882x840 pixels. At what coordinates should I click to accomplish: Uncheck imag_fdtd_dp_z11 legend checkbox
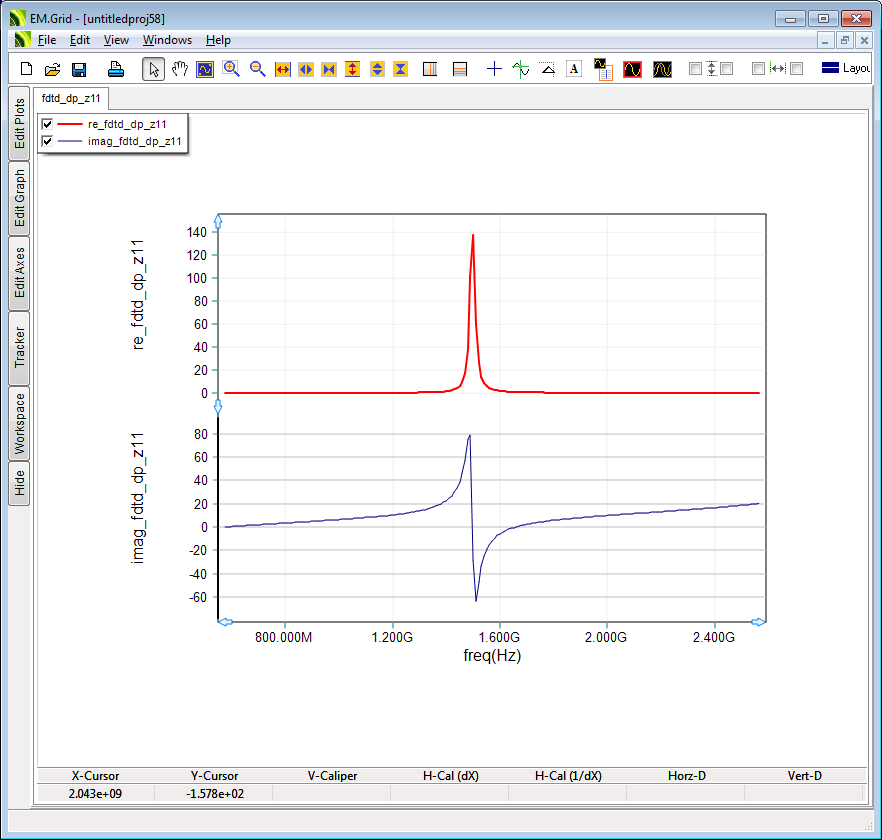(47, 142)
